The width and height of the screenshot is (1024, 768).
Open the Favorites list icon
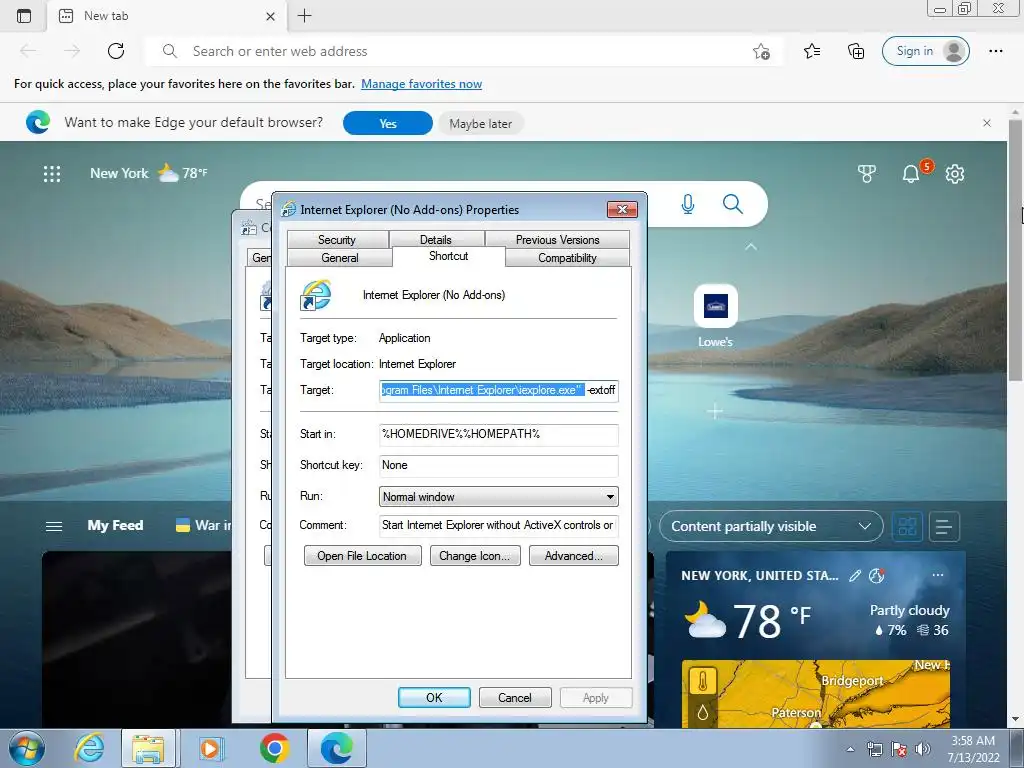tap(812, 51)
